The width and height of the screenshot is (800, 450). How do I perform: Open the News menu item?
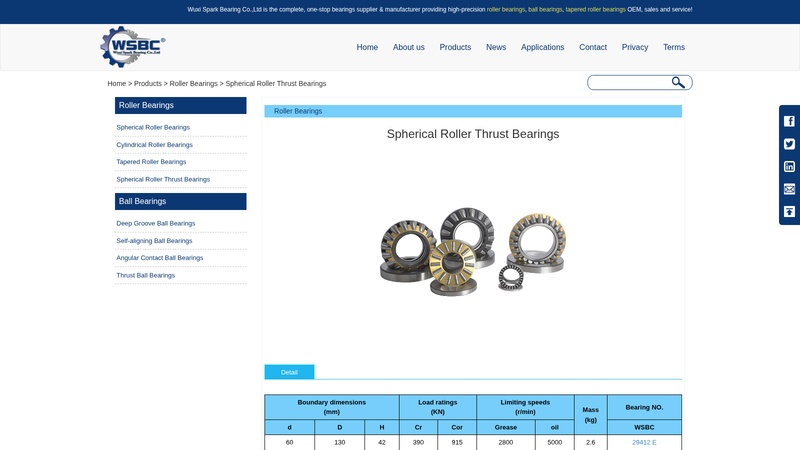coord(496,47)
